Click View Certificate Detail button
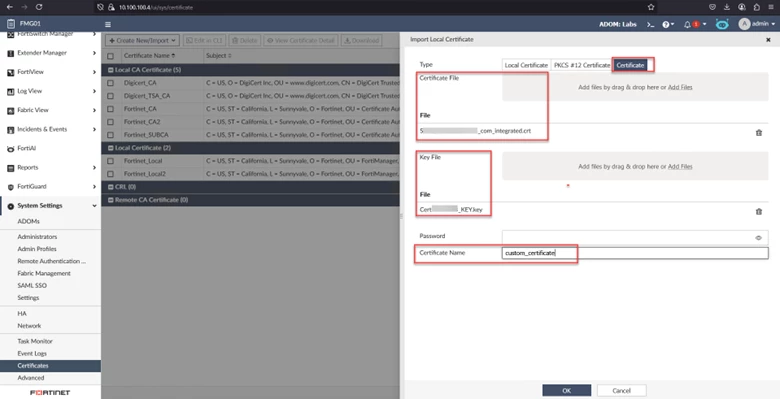 (301, 40)
